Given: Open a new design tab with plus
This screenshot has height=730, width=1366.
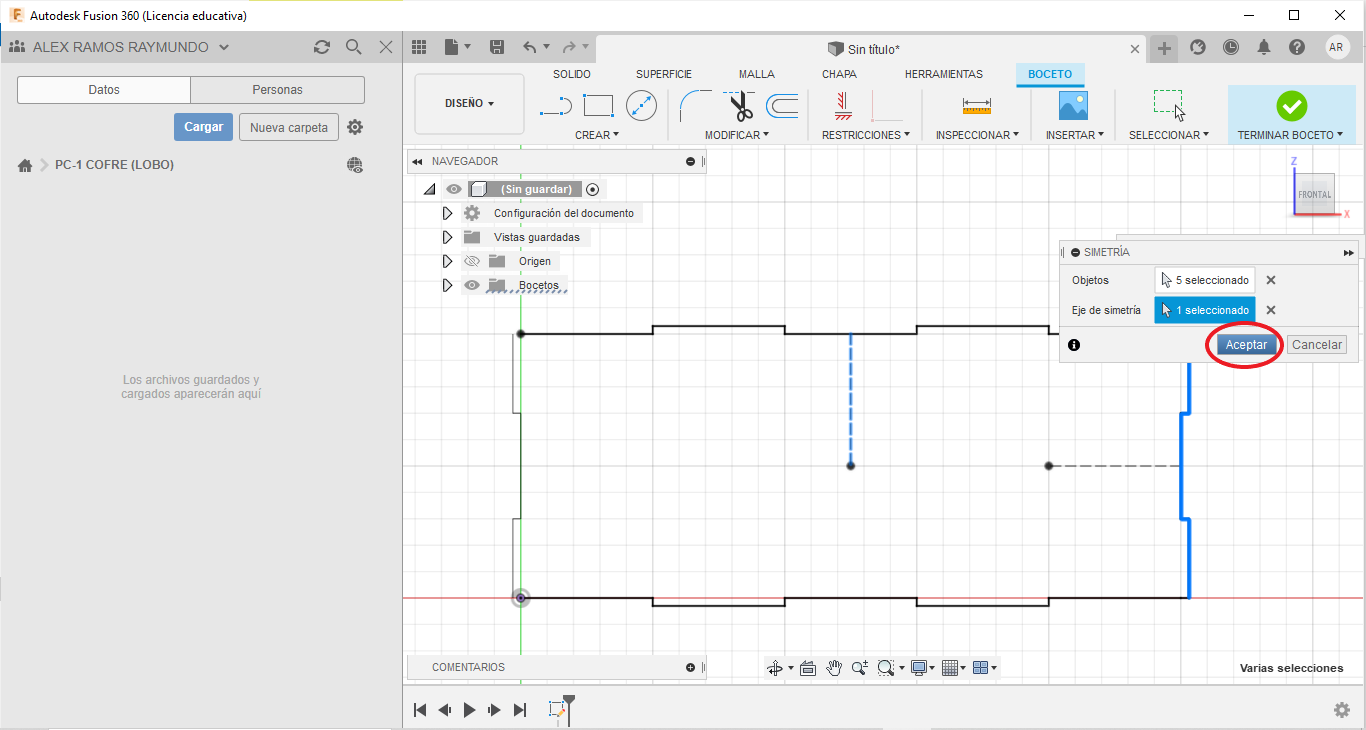Looking at the screenshot, I should click(1164, 48).
